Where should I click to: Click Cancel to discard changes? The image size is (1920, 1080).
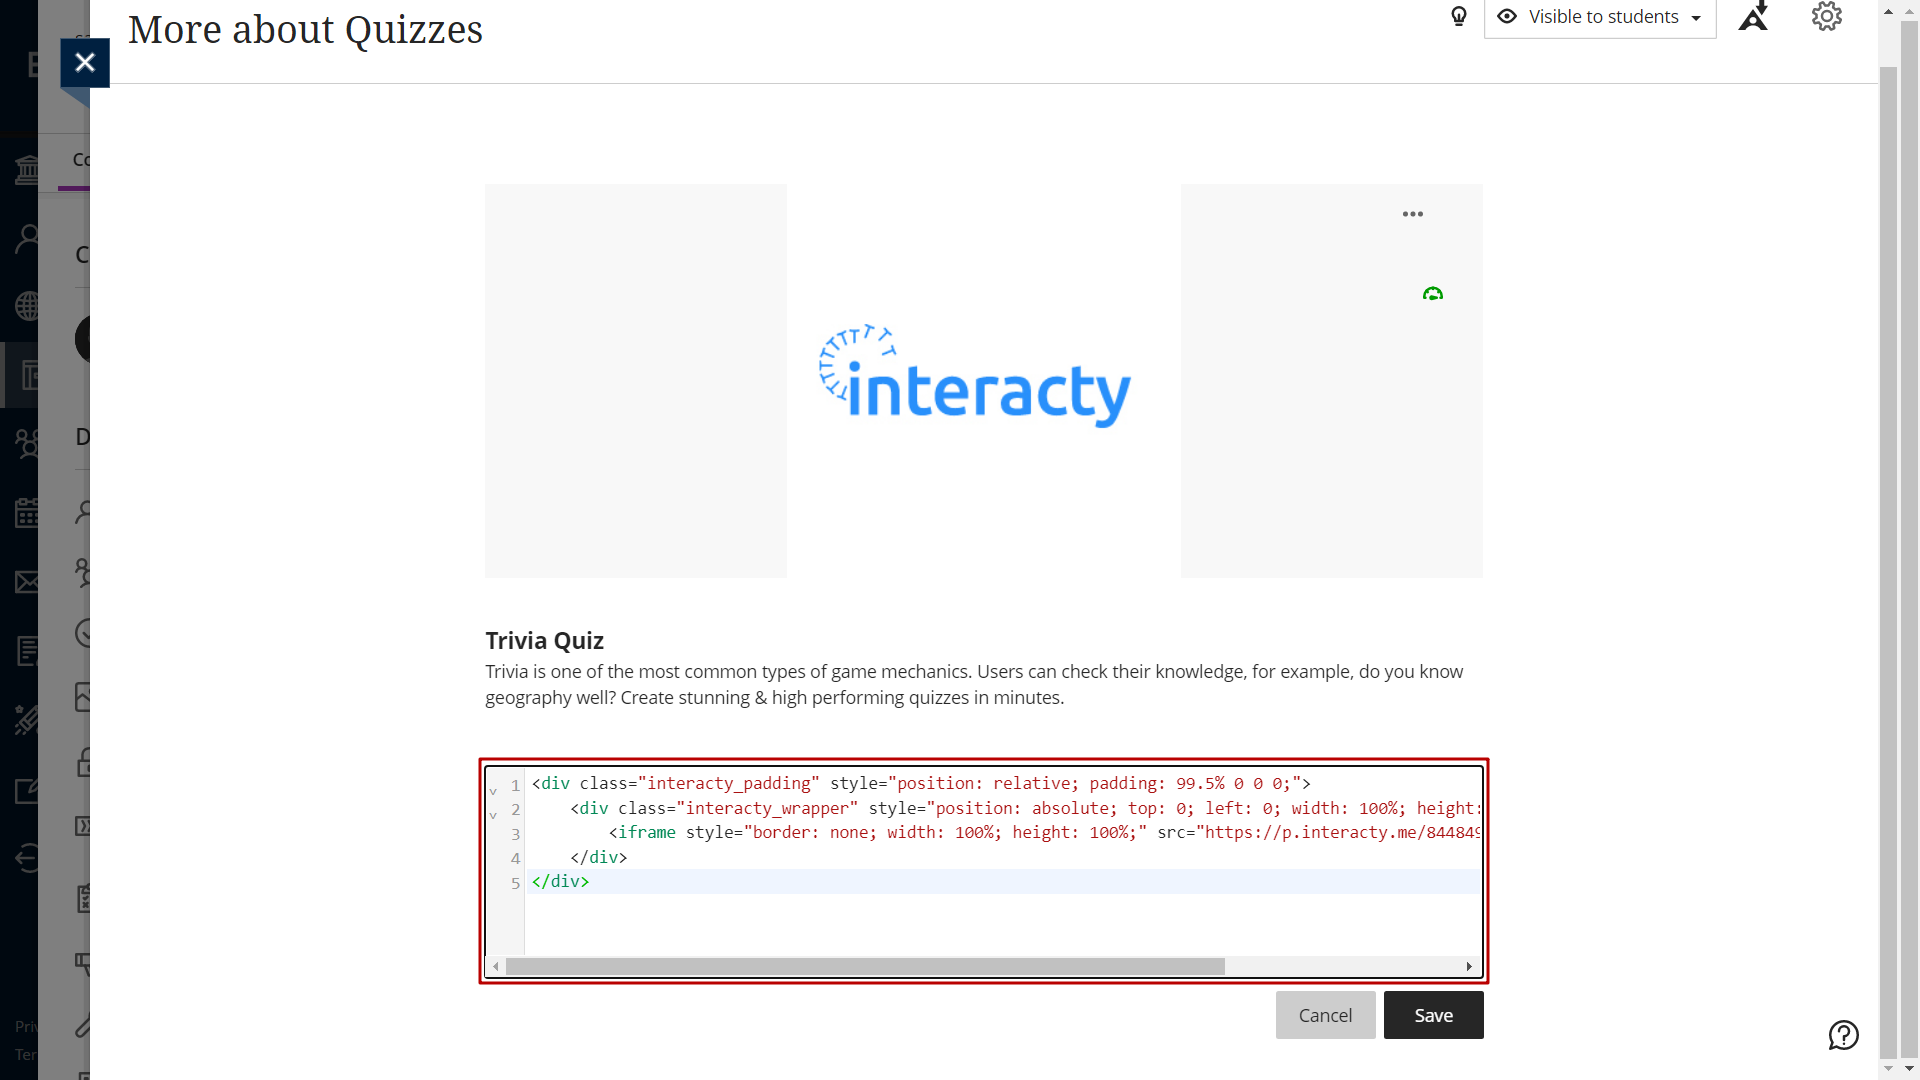pyautogui.click(x=1325, y=1015)
